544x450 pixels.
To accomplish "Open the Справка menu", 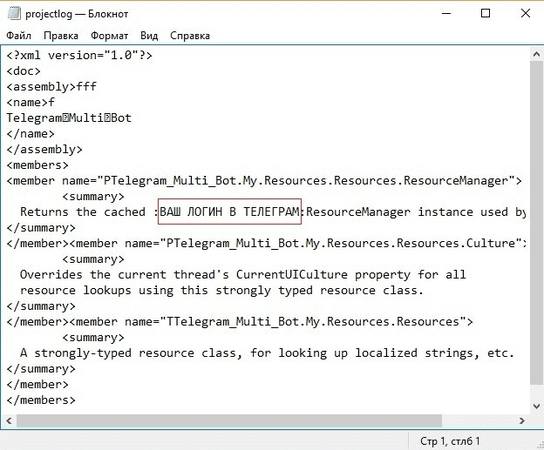I will click(190, 35).
